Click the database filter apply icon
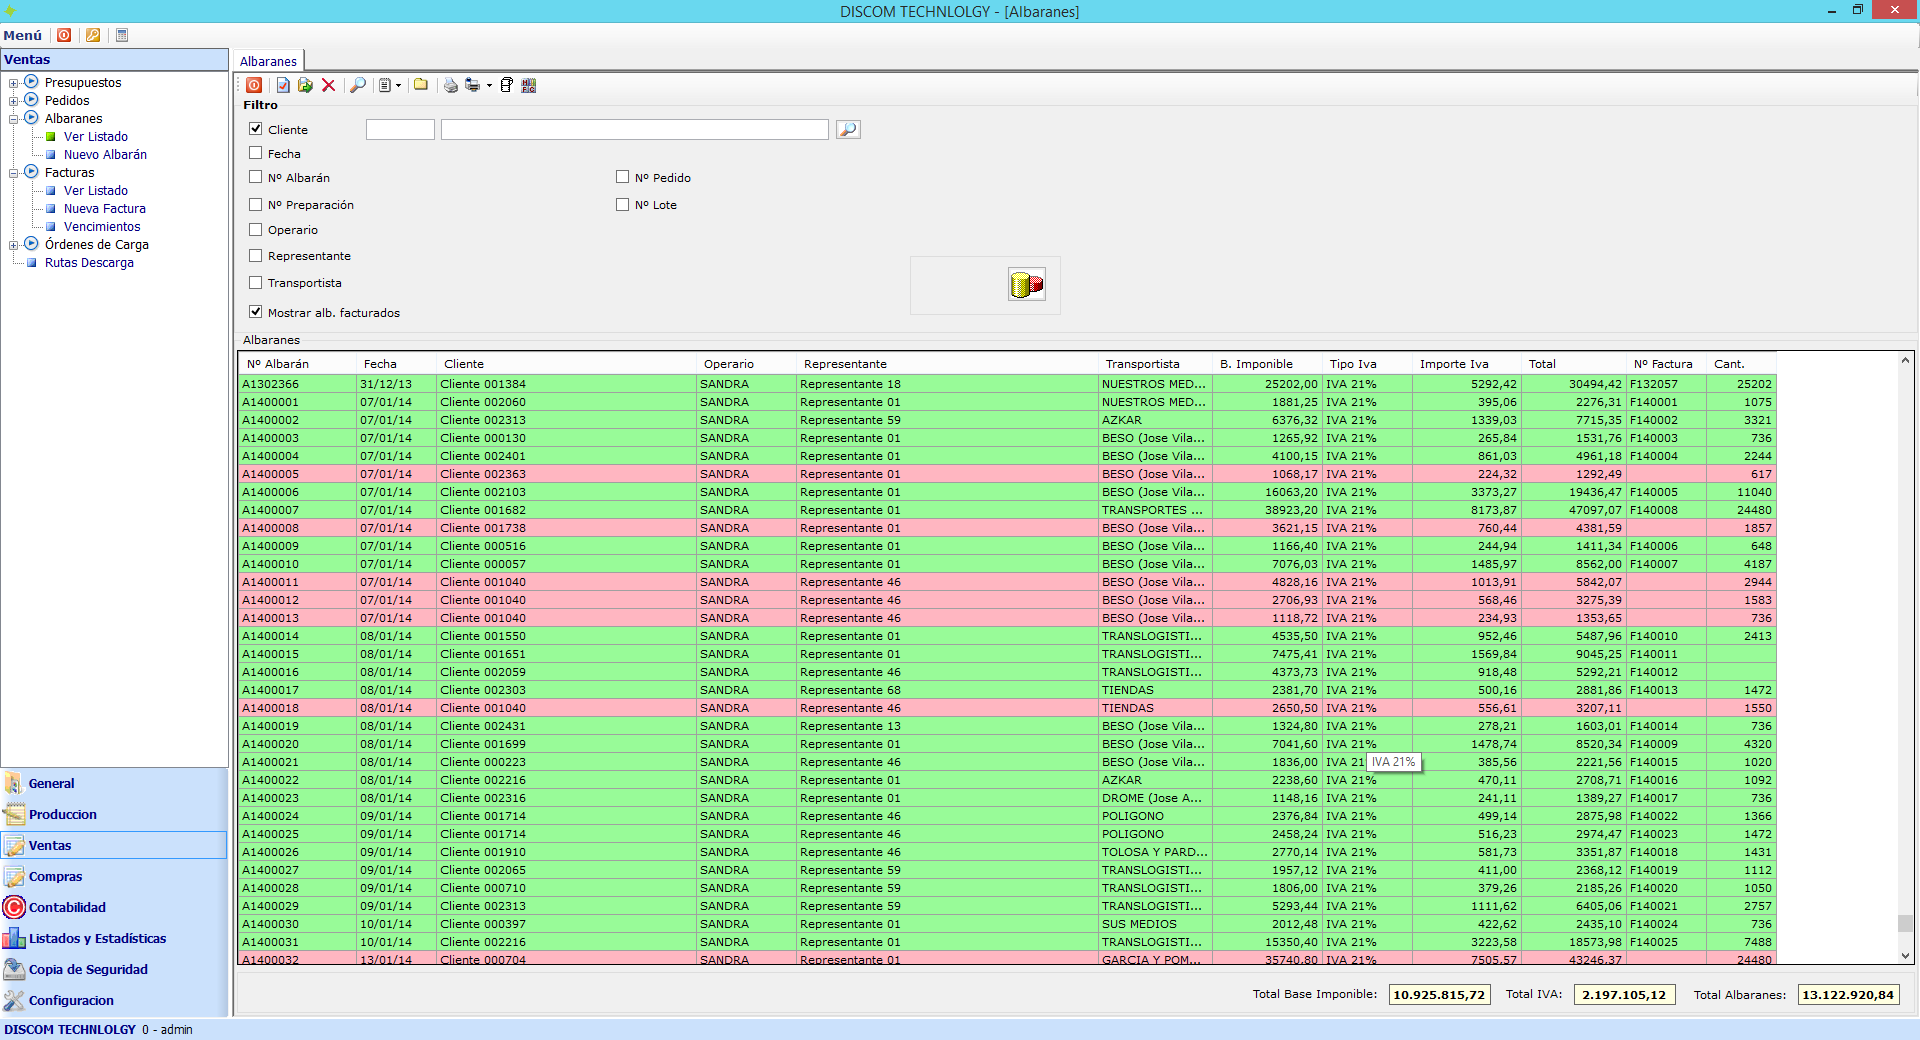This screenshot has height=1040, width=1920. click(1026, 285)
